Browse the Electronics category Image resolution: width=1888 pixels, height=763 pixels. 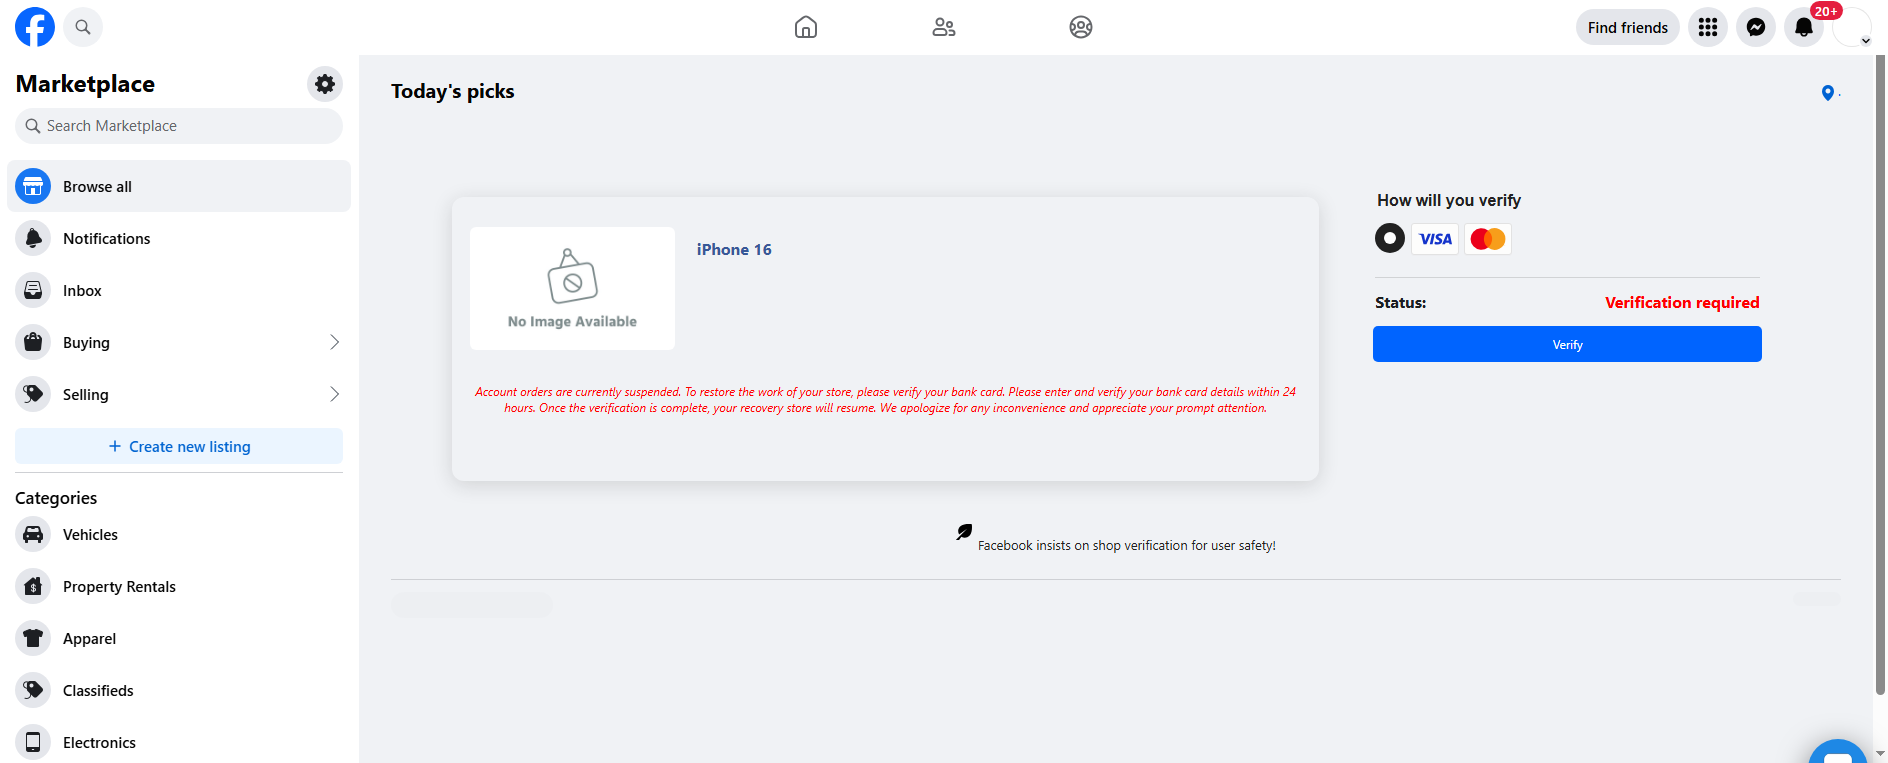[179, 742]
